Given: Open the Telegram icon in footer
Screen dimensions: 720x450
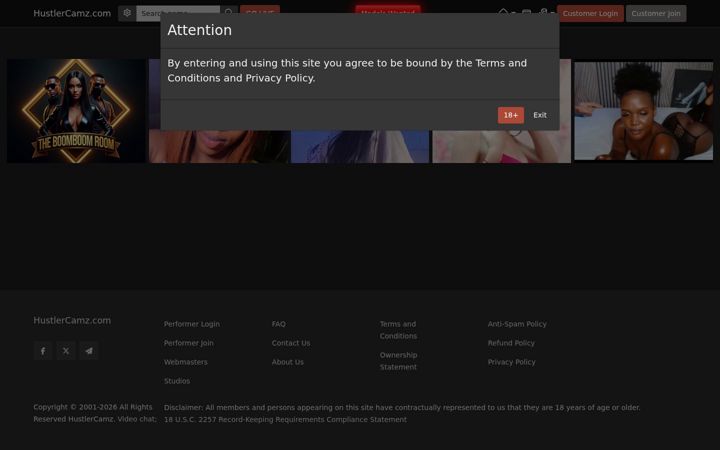Looking at the screenshot, I should [89, 351].
